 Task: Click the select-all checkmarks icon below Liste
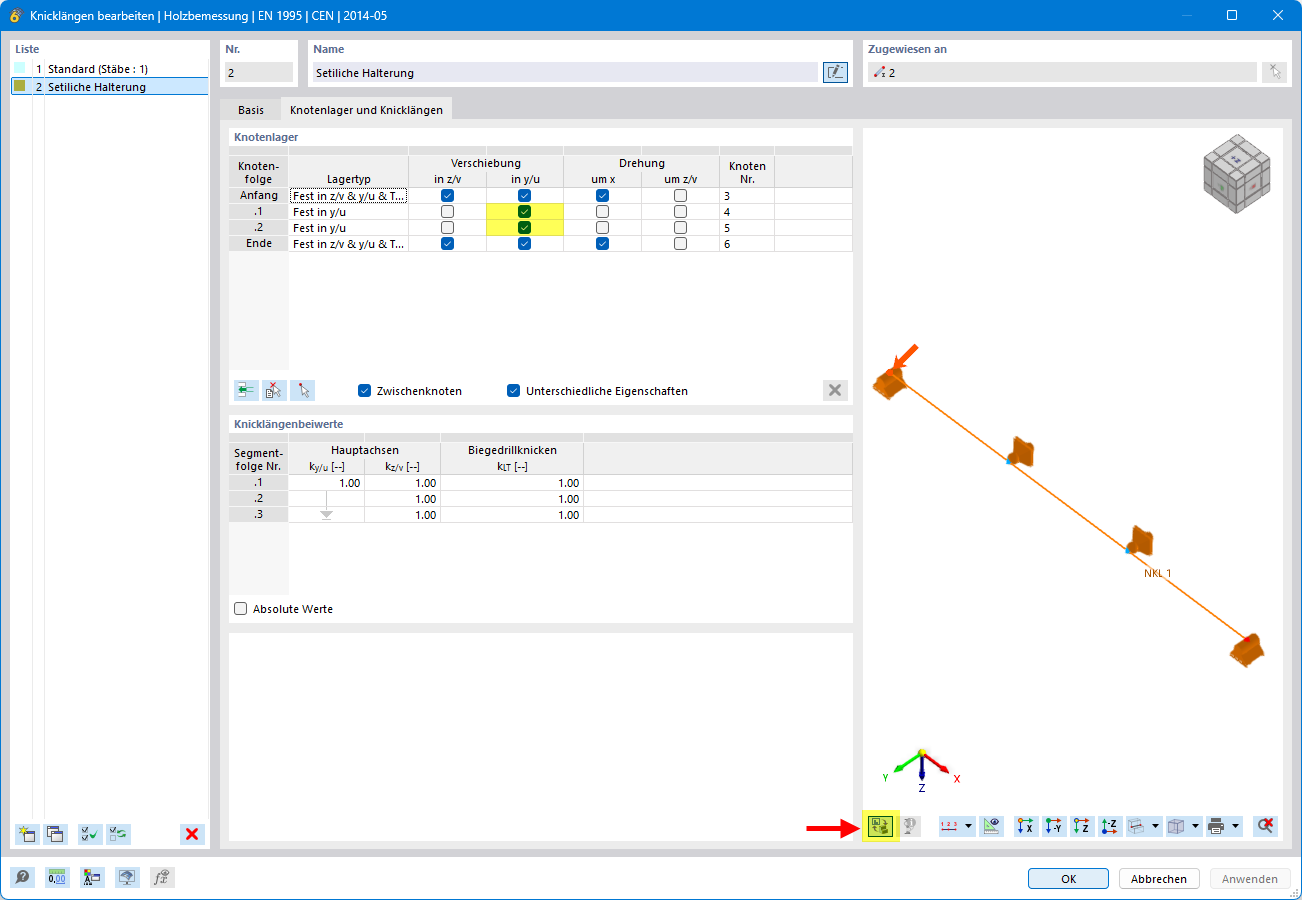90,834
